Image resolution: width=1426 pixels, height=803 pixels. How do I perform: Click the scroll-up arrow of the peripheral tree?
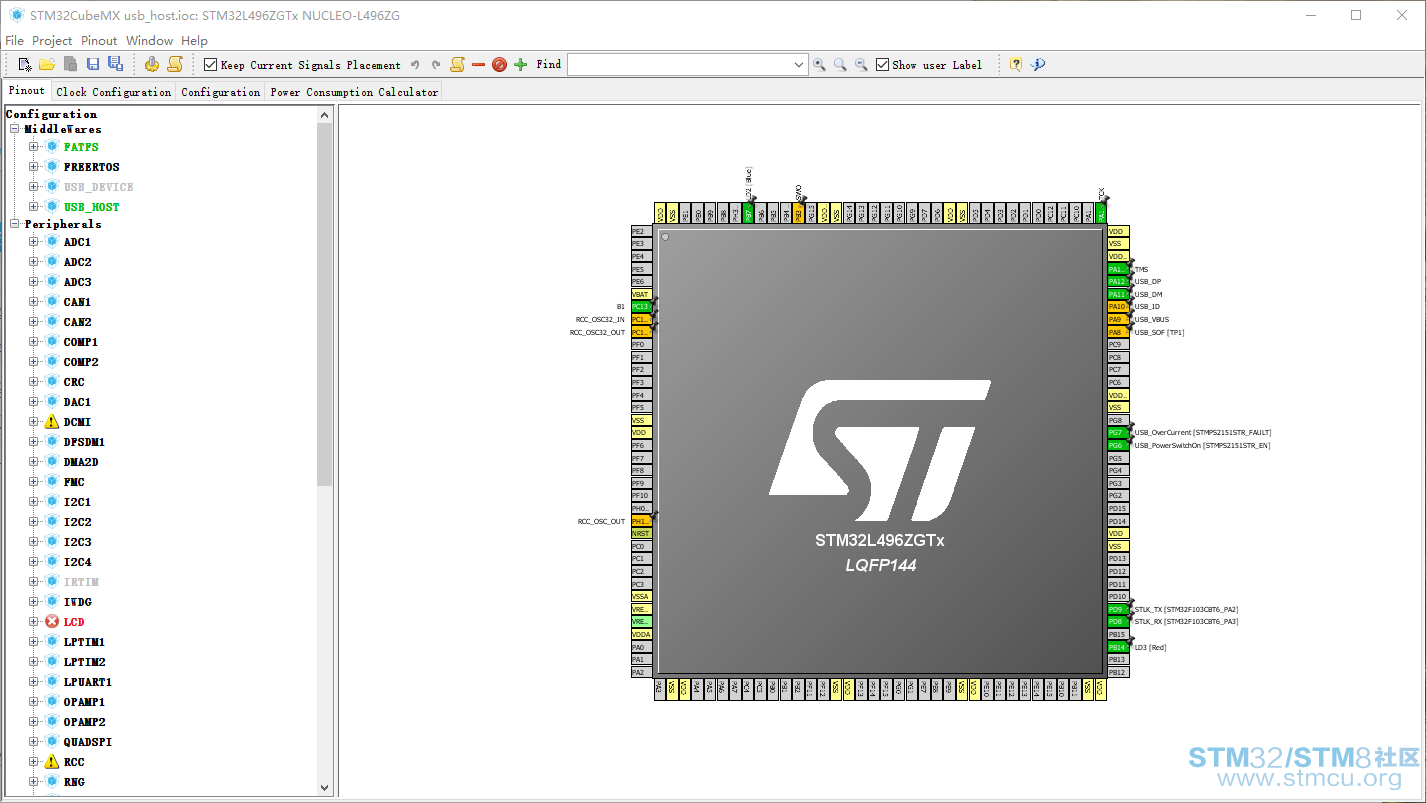325,115
